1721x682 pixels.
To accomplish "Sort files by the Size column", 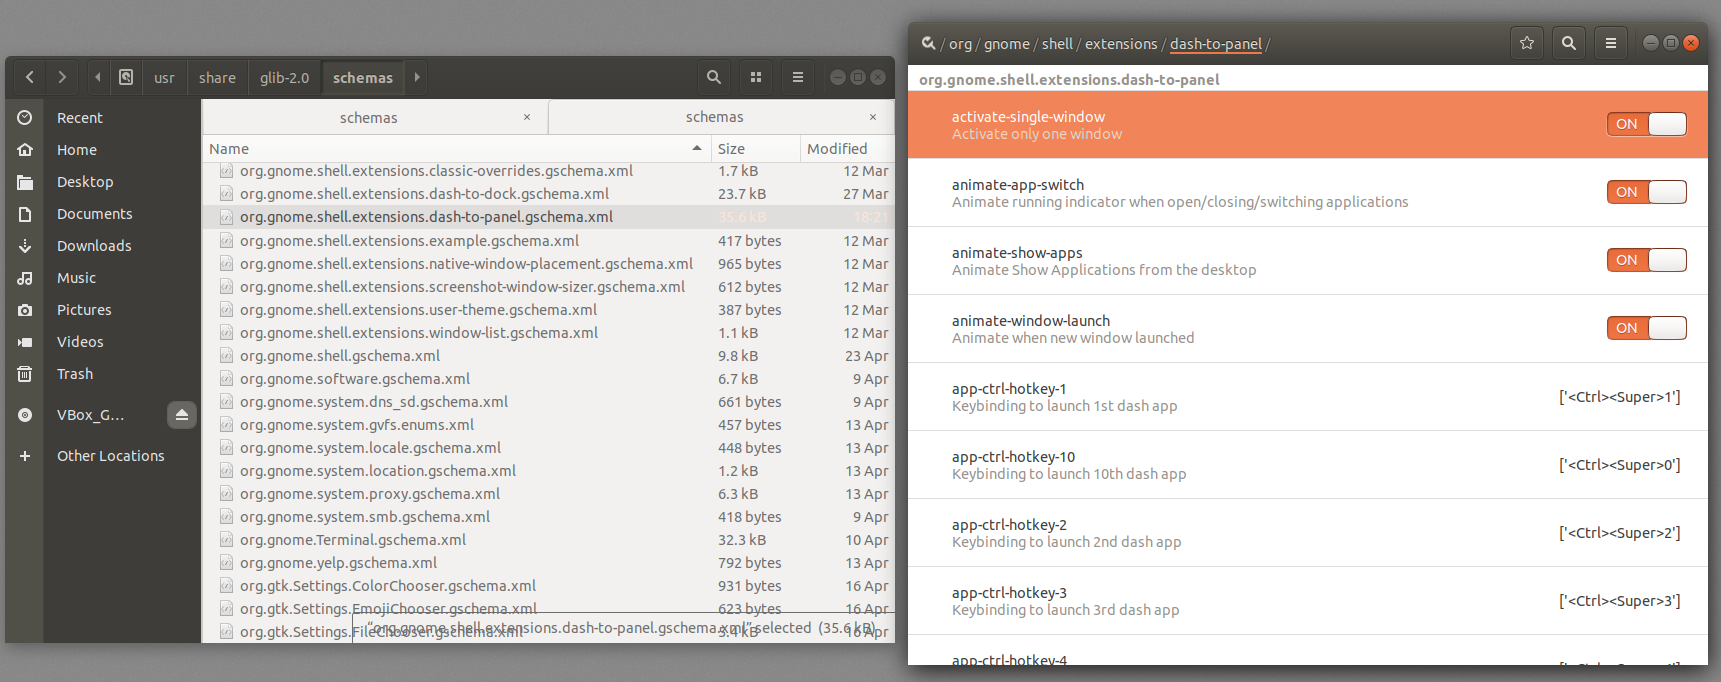I will click(x=756, y=149).
